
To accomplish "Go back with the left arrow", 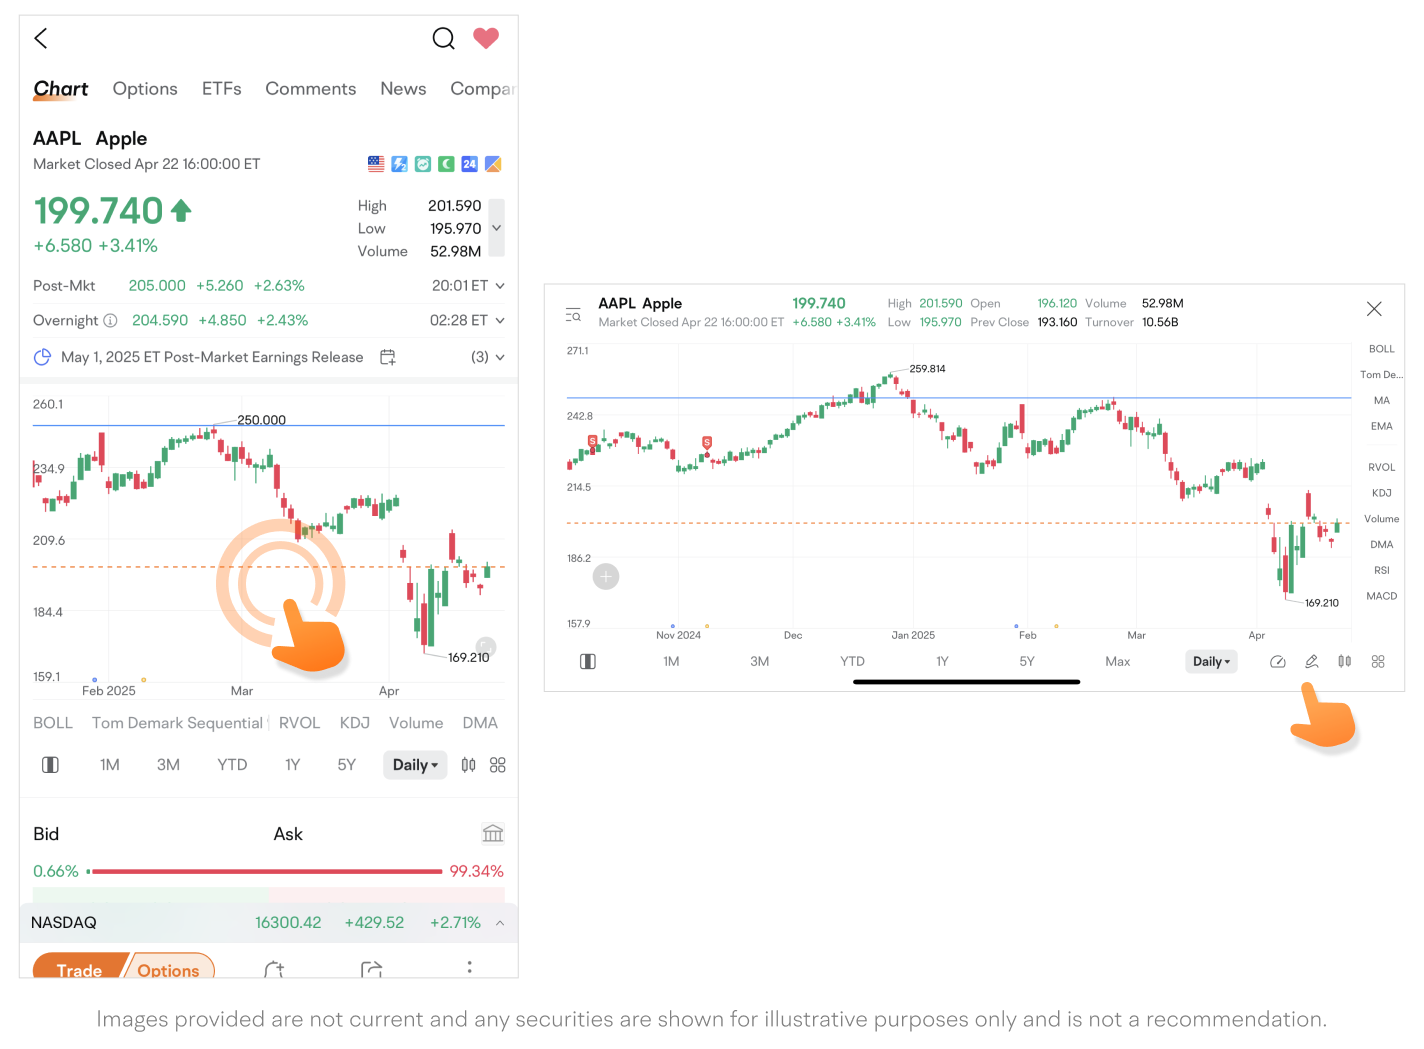I will tap(41, 38).
